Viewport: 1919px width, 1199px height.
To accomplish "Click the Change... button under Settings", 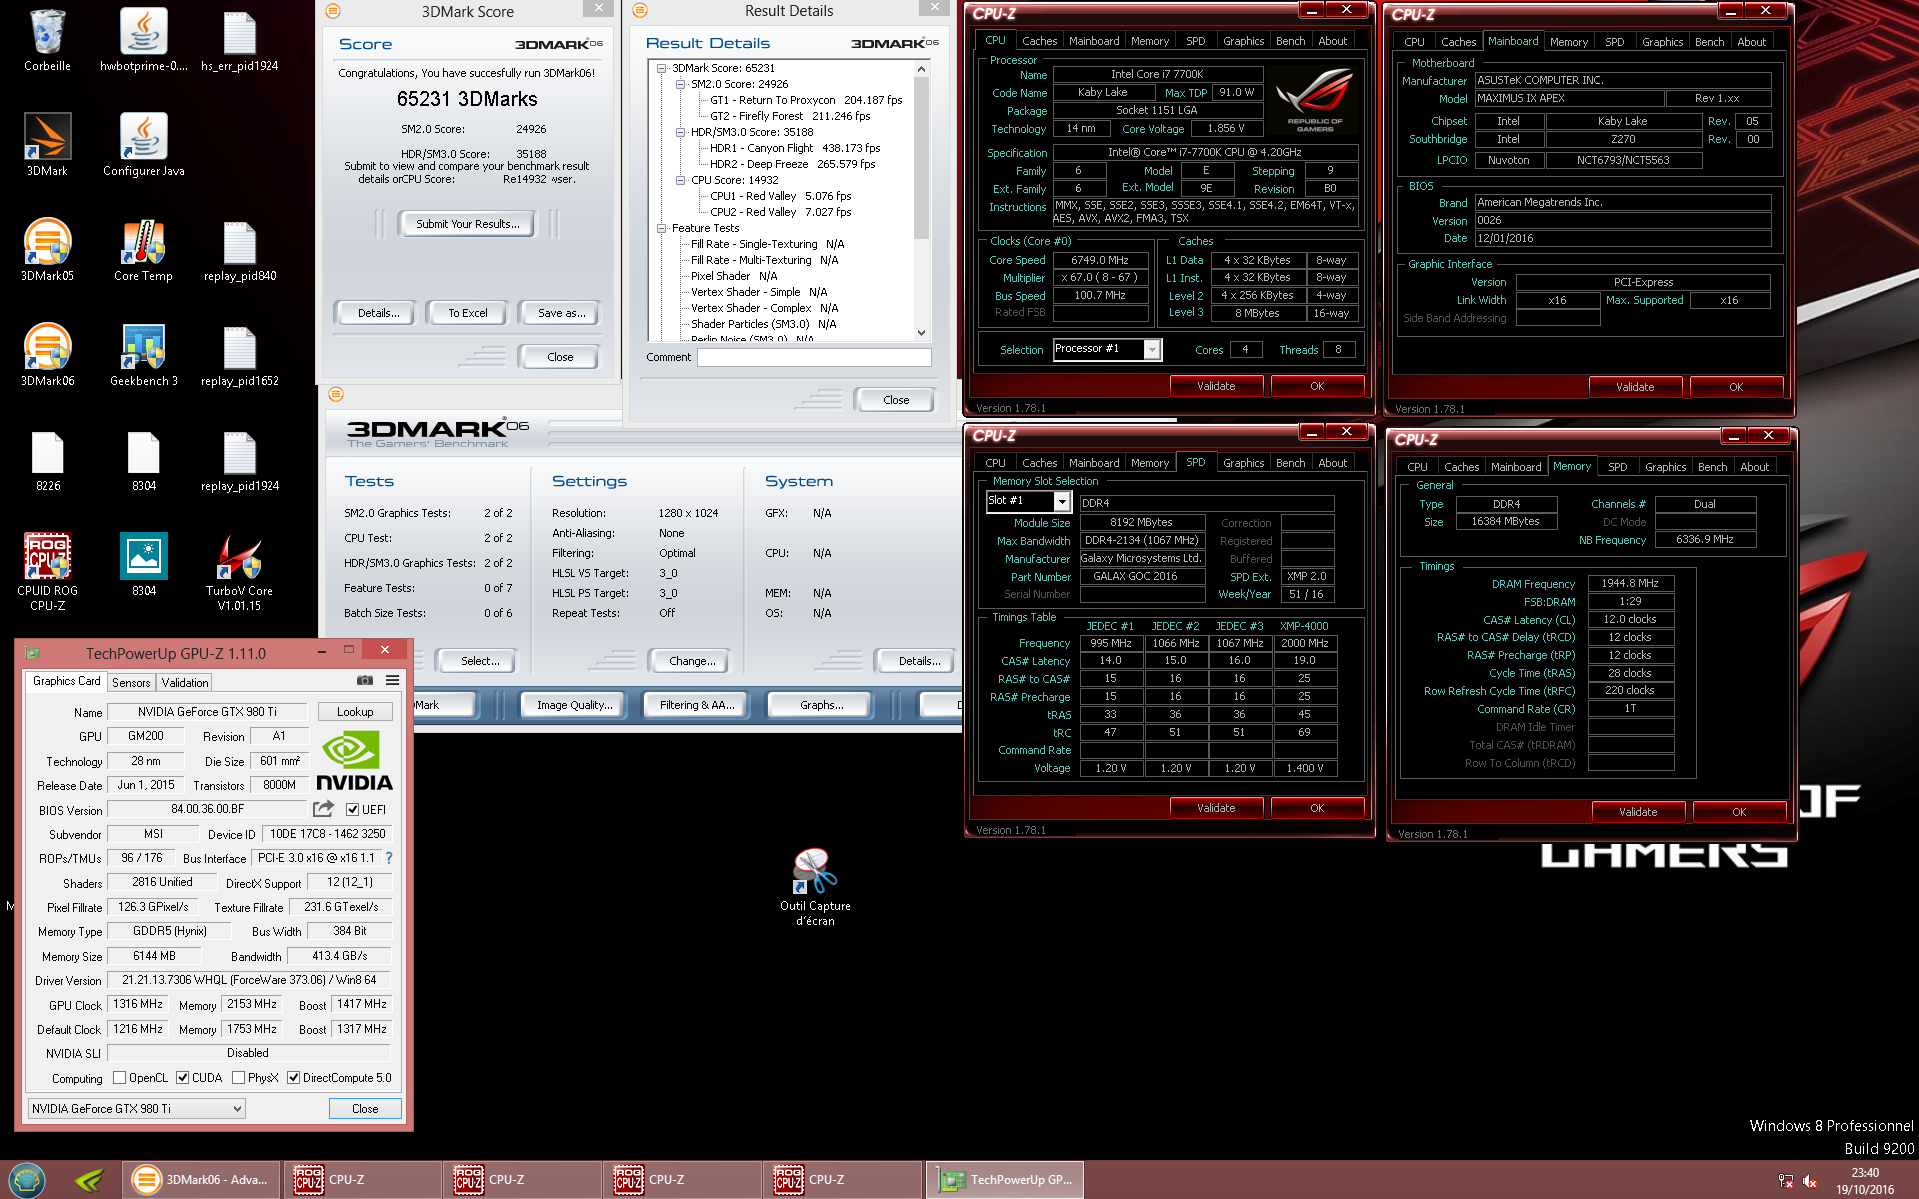I will click(x=692, y=661).
